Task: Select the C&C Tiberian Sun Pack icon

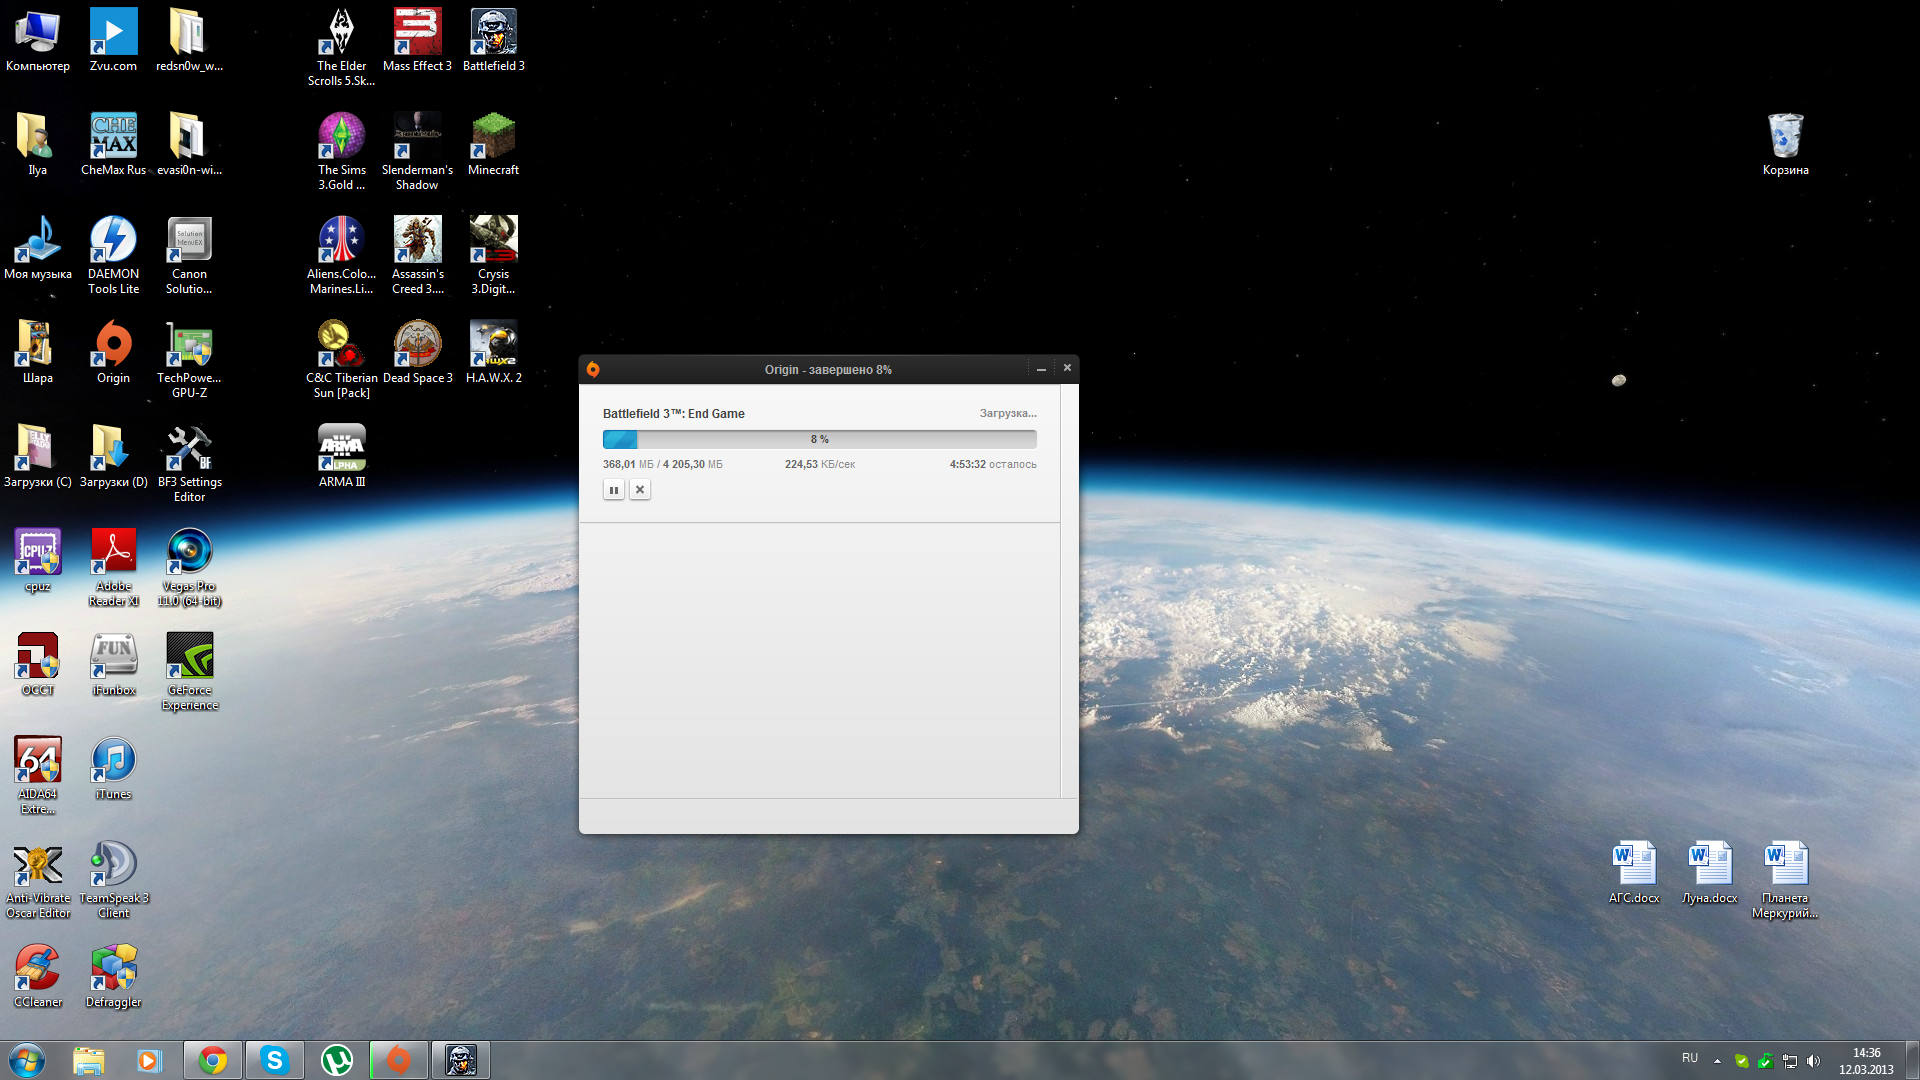Action: pos(341,360)
